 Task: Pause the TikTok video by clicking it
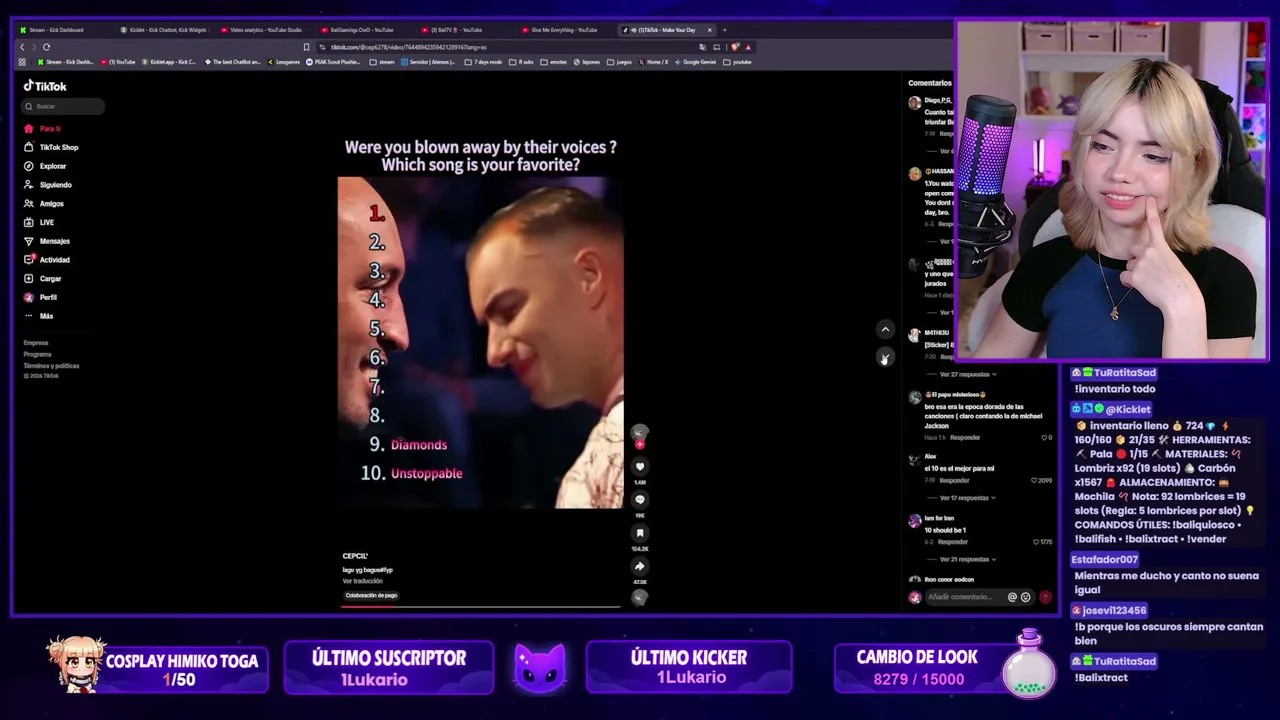pos(481,343)
